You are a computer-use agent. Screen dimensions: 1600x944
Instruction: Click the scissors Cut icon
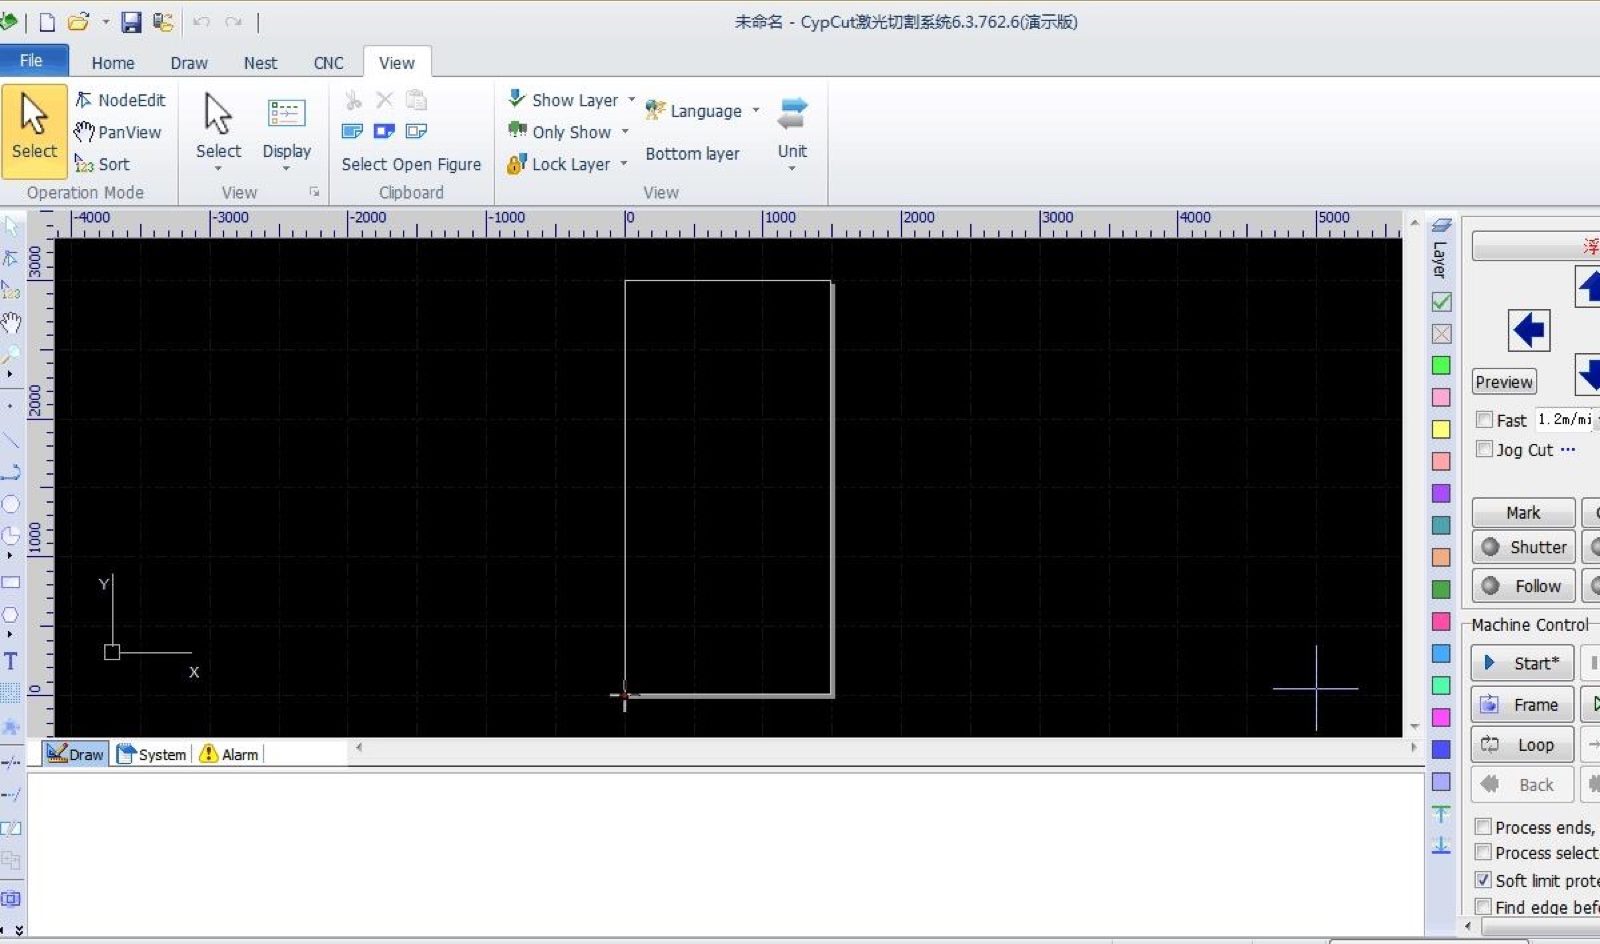pyautogui.click(x=353, y=100)
